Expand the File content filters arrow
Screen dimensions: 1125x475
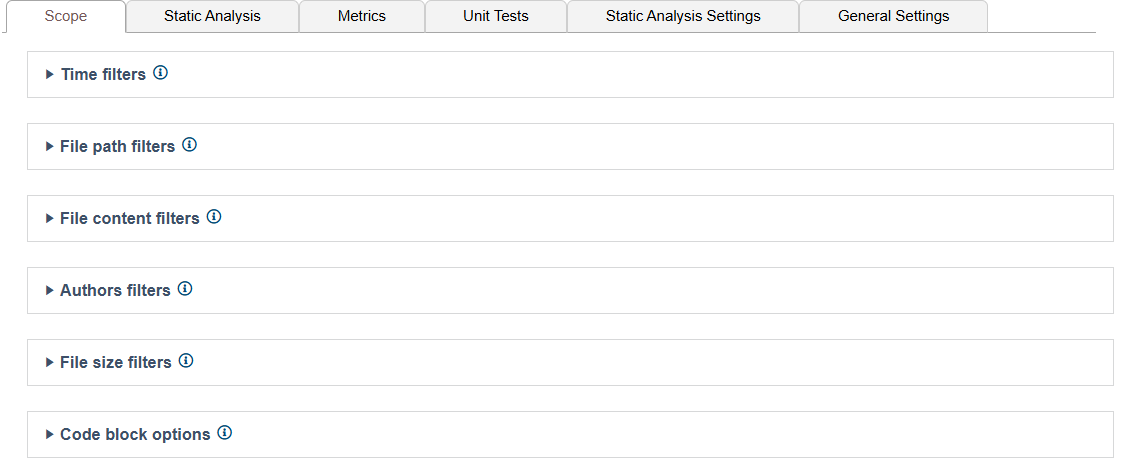click(x=50, y=218)
